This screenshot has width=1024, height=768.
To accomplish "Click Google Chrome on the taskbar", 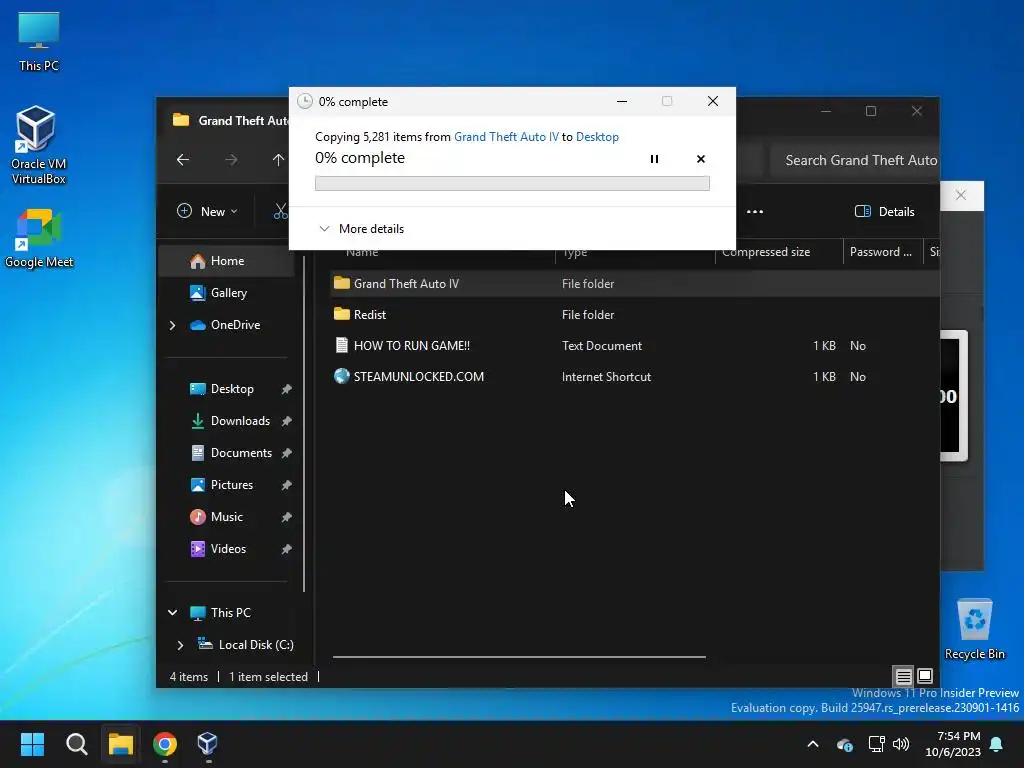I will click(165, 744).
